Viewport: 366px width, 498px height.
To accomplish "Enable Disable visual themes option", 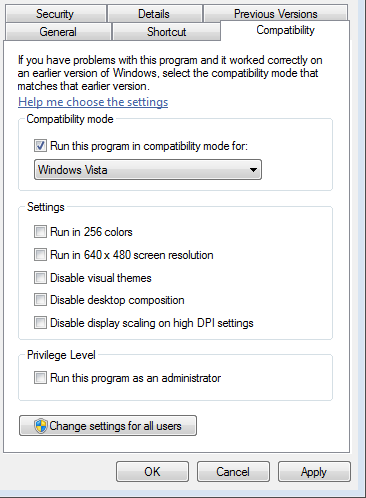I will (40, 278).
